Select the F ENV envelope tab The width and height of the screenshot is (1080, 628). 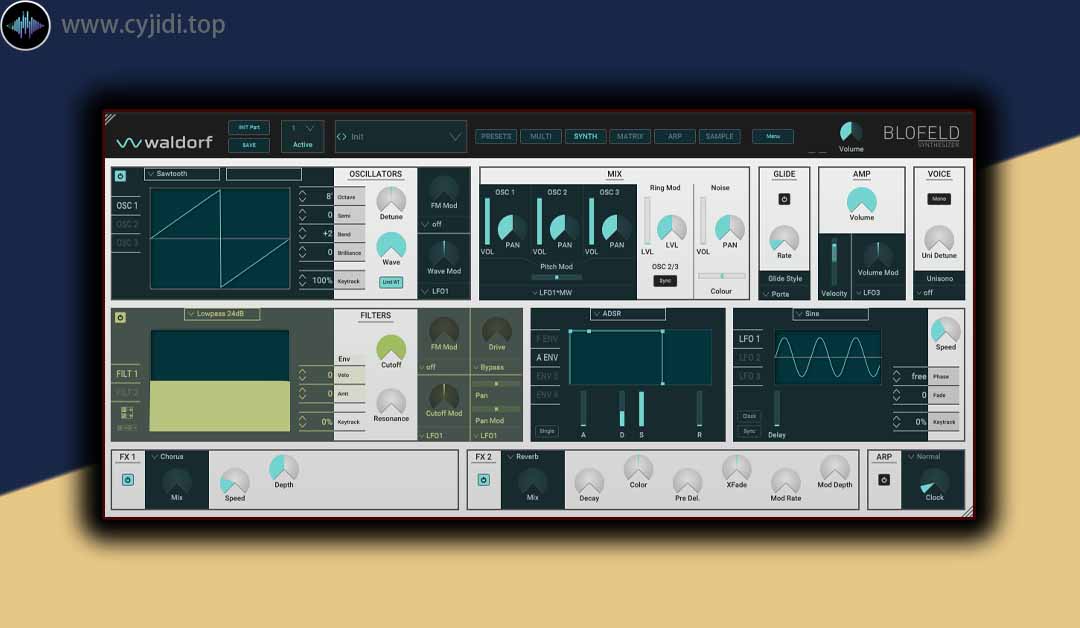pos(547,339)
